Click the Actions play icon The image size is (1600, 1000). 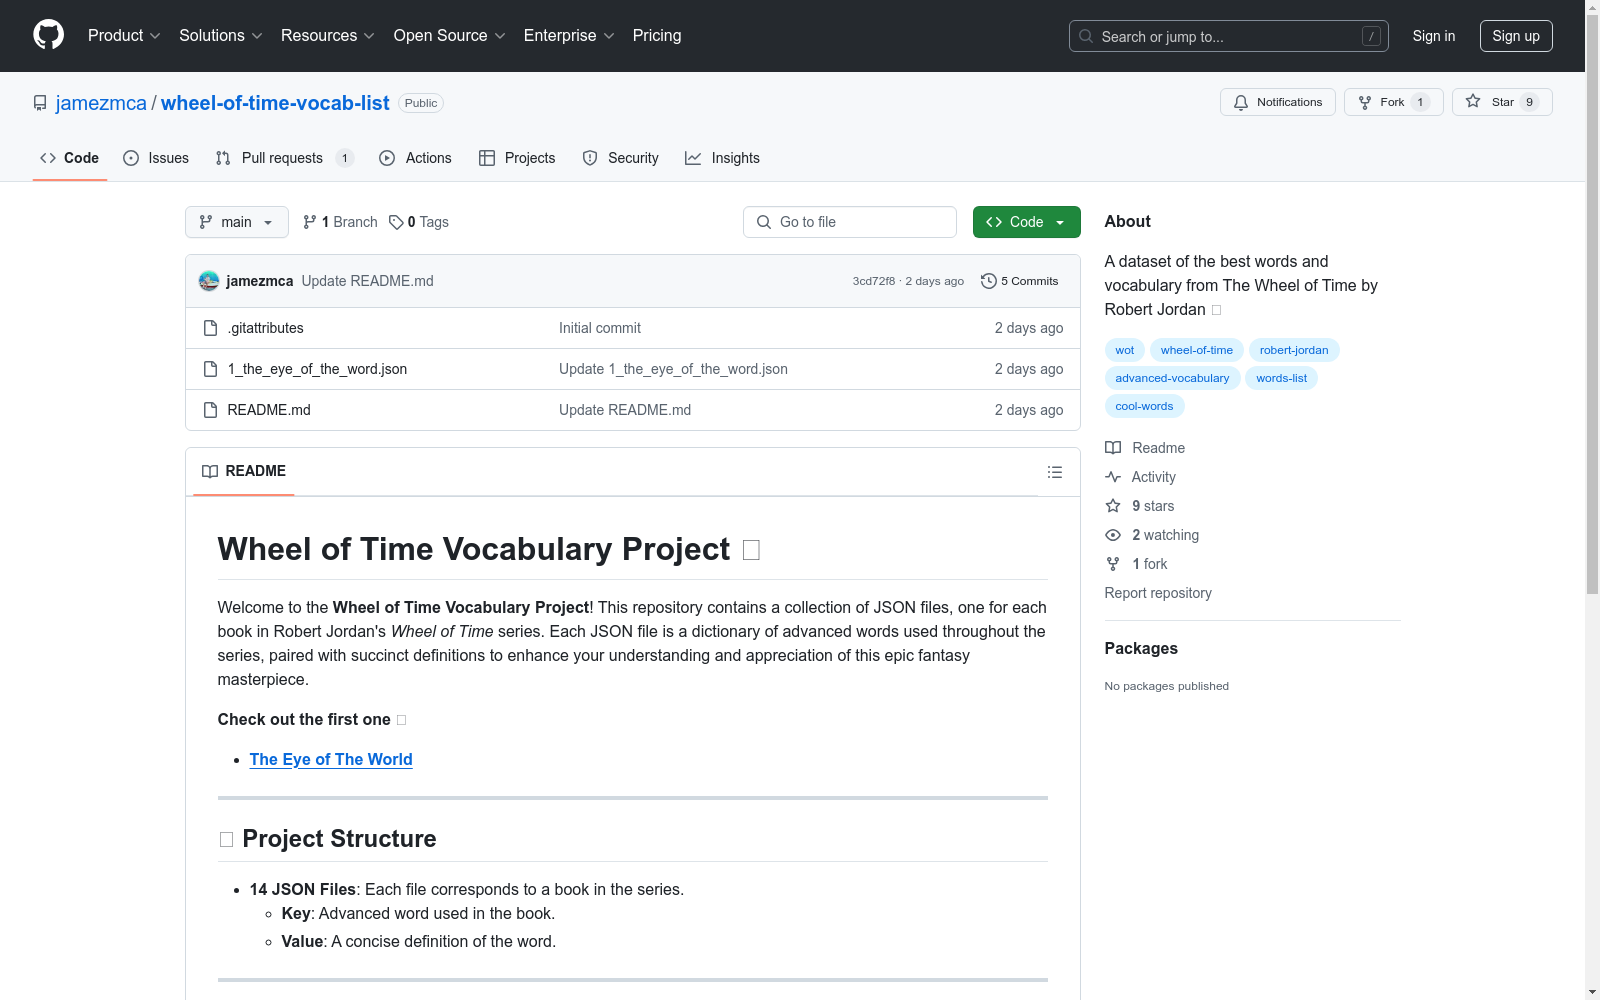[x=387, y=158]
